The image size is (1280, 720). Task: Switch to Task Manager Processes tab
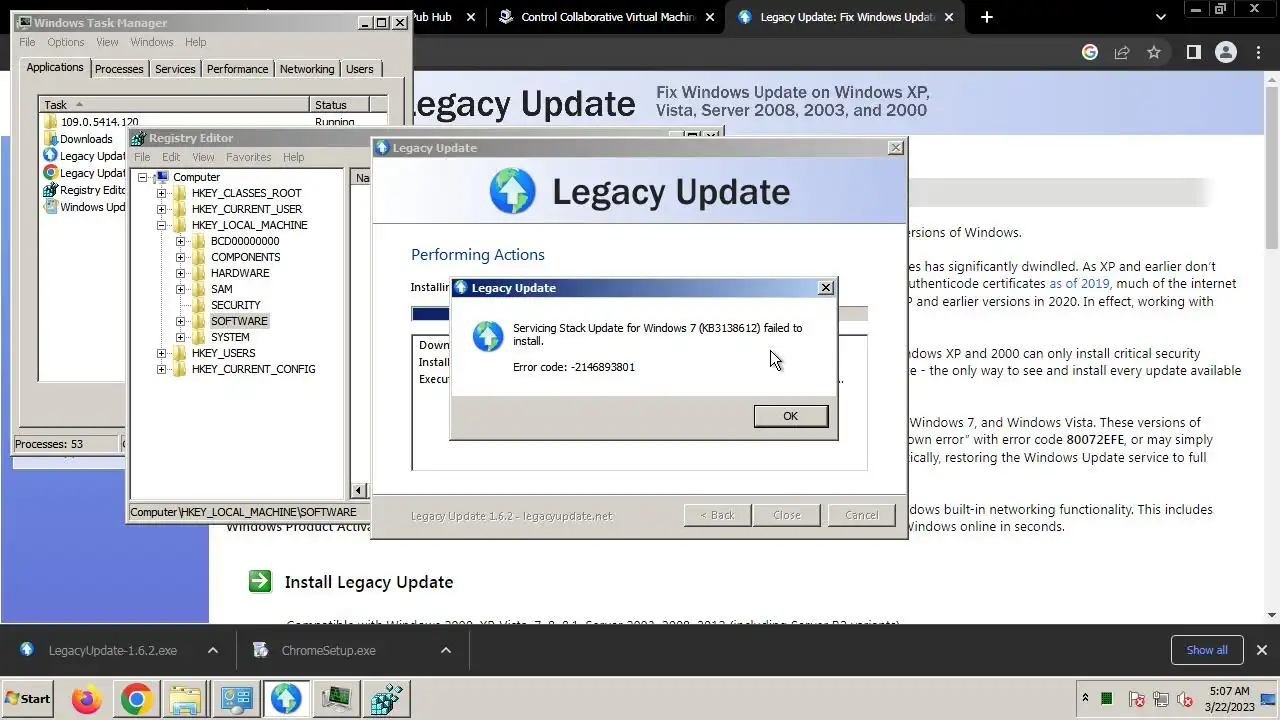tap(119, 69)
